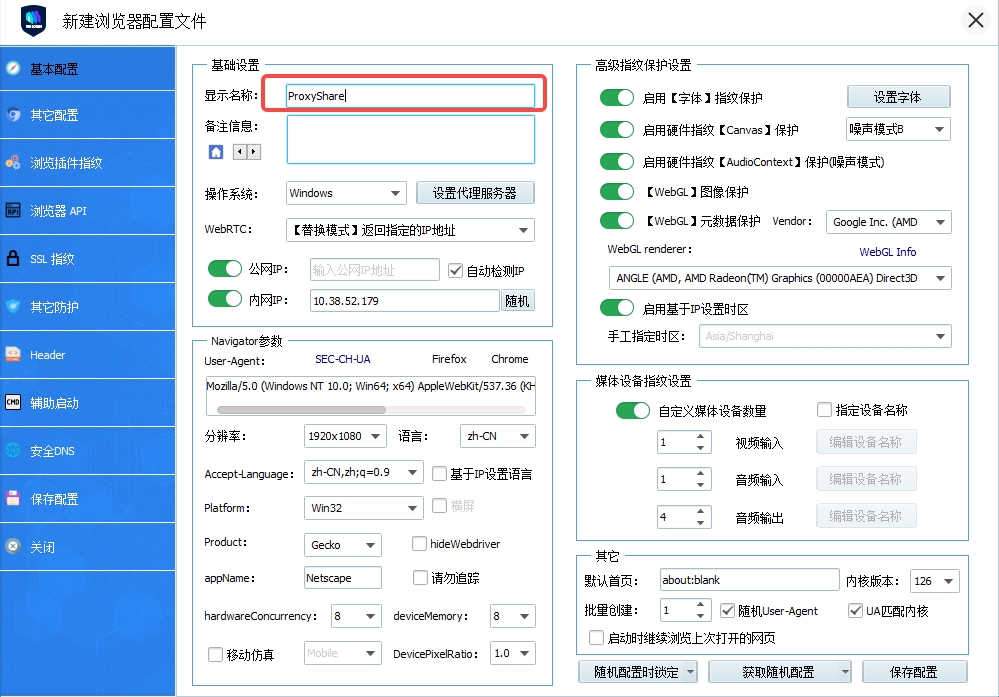
Task: Toggle 【WebGL】图像保护 switch
Action: 617,191
